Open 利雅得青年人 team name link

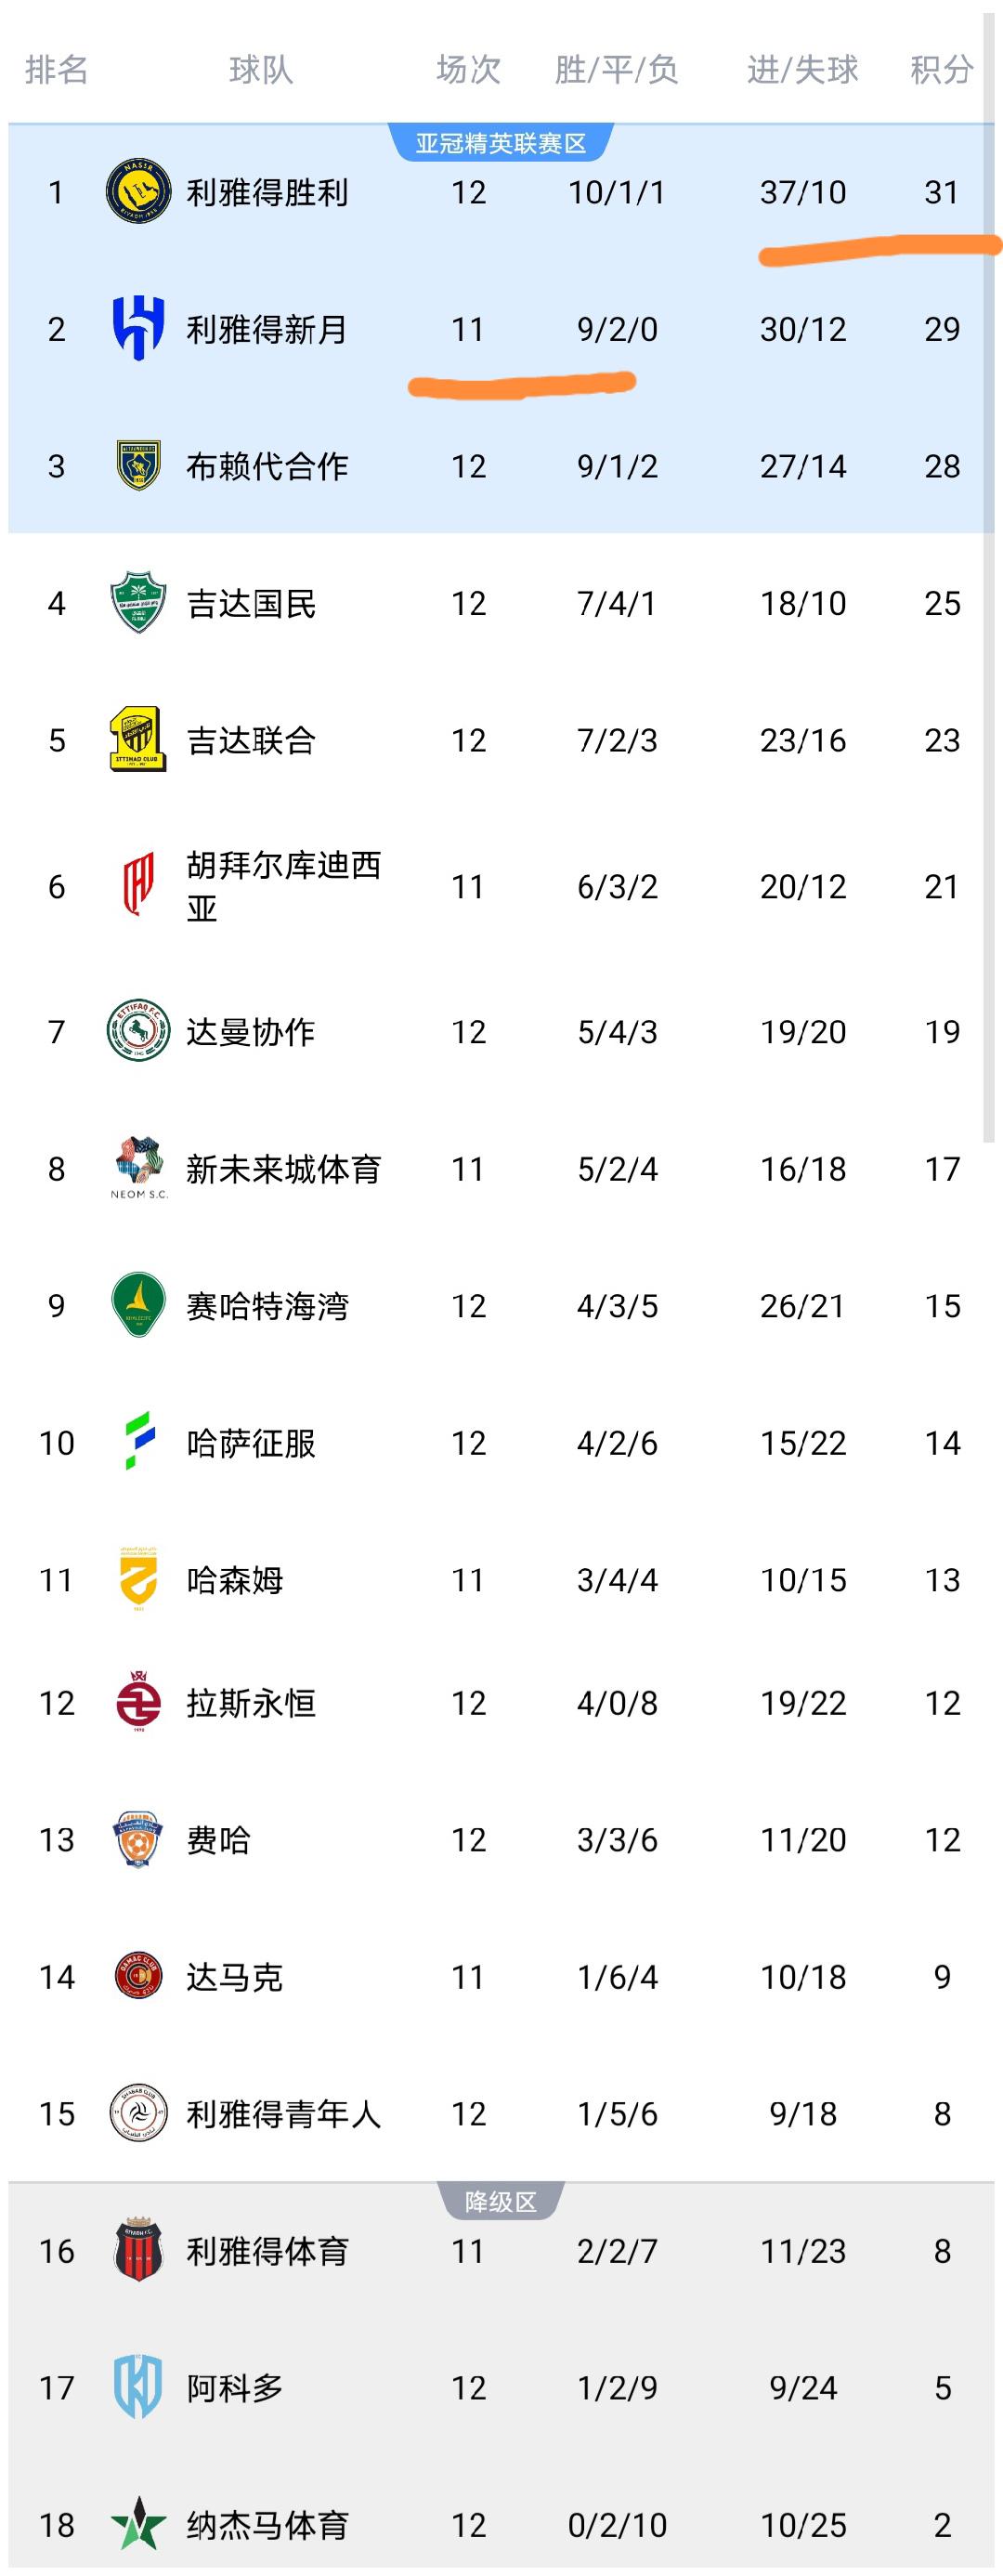click(283, 2114)
